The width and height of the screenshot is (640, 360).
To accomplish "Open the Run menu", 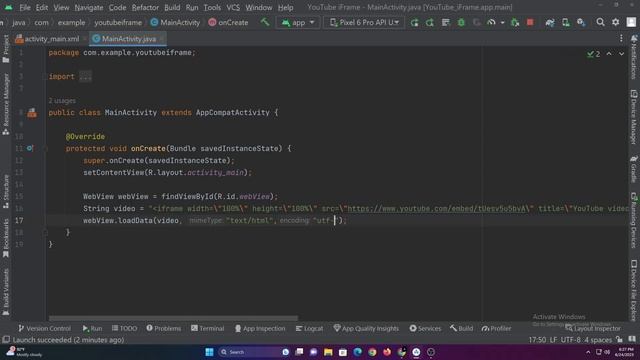I will tap(191, 7).
